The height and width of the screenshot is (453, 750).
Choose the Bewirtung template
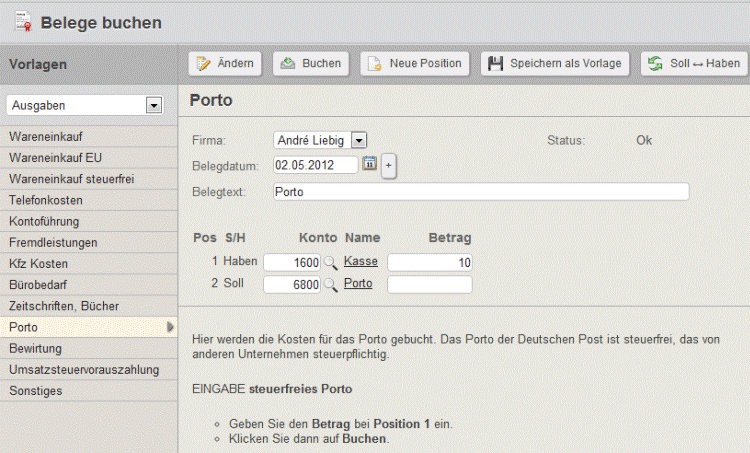(35, 348)
